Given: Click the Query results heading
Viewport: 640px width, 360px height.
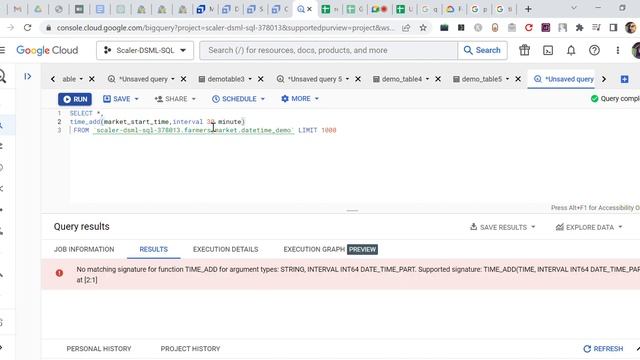Looking at the screenshot, I should click(x=82, y=227).
